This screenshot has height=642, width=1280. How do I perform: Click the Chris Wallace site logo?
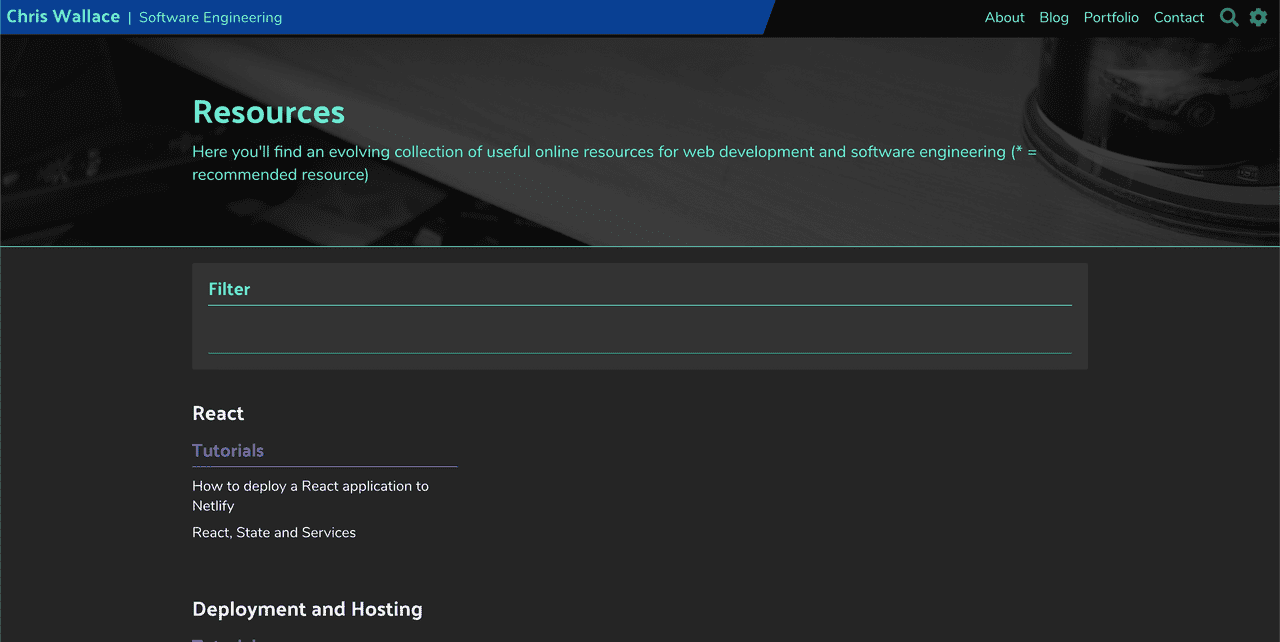[63, 16]
